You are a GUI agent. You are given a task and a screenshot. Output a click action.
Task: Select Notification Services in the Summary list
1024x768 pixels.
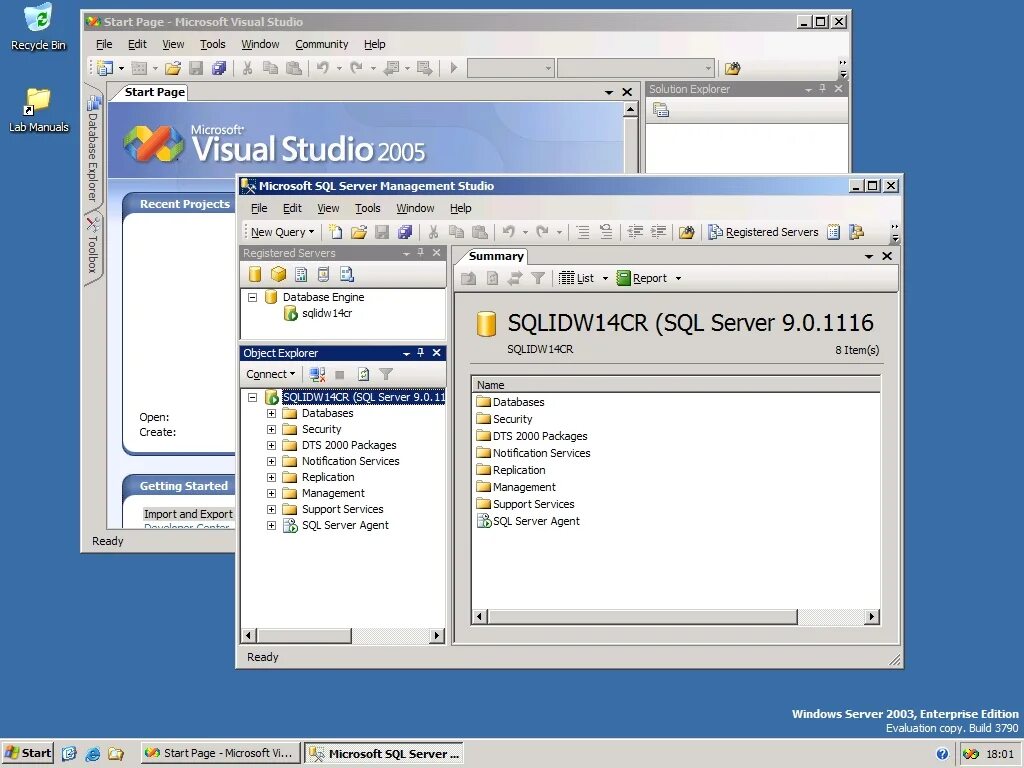coord(541,453)
